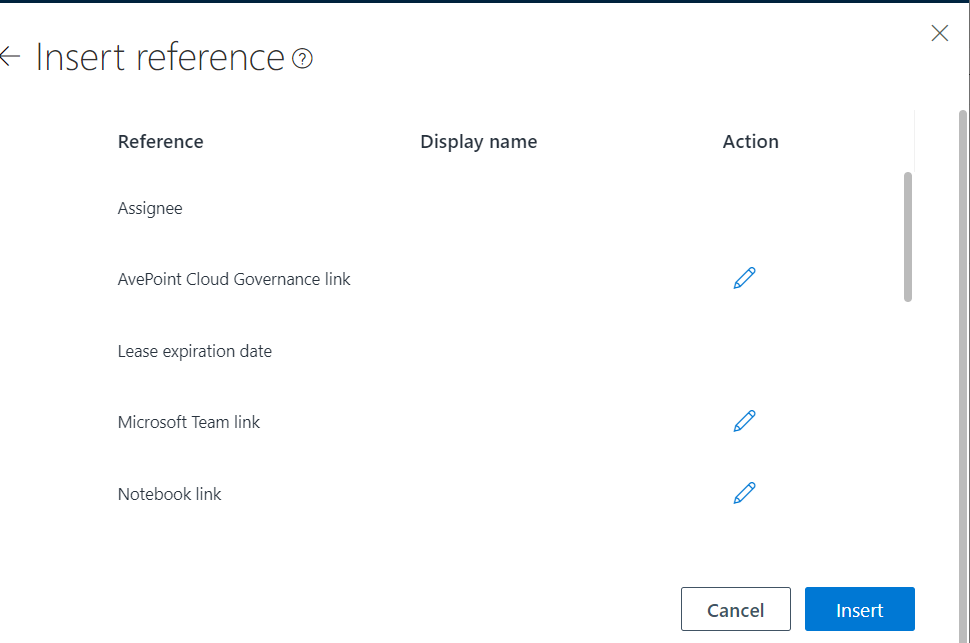
Task: Select the Assignee reference row
Action: (x=150, y=208)
